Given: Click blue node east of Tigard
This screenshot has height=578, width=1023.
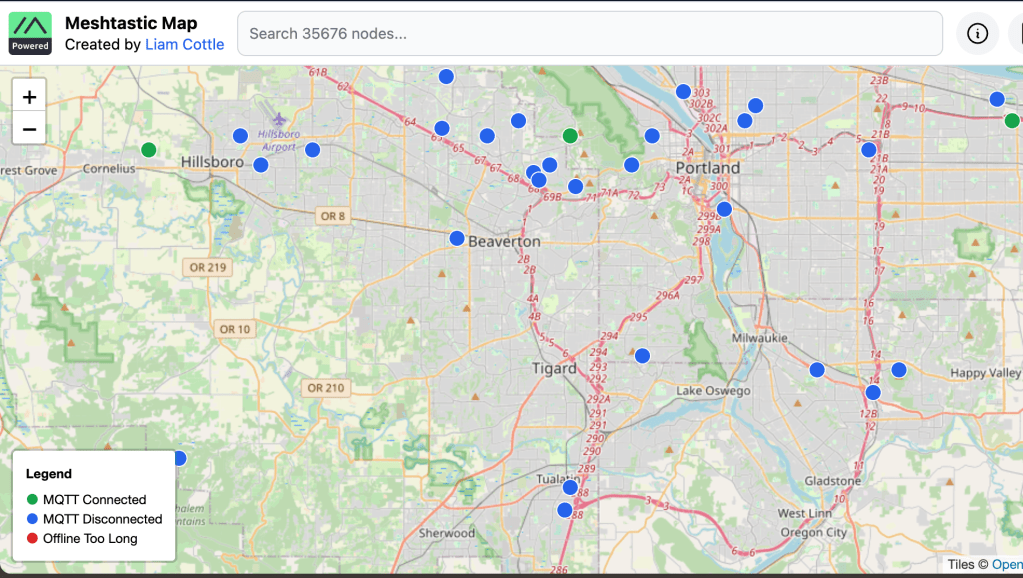Looking at the screenshot, I should (642, 355).
